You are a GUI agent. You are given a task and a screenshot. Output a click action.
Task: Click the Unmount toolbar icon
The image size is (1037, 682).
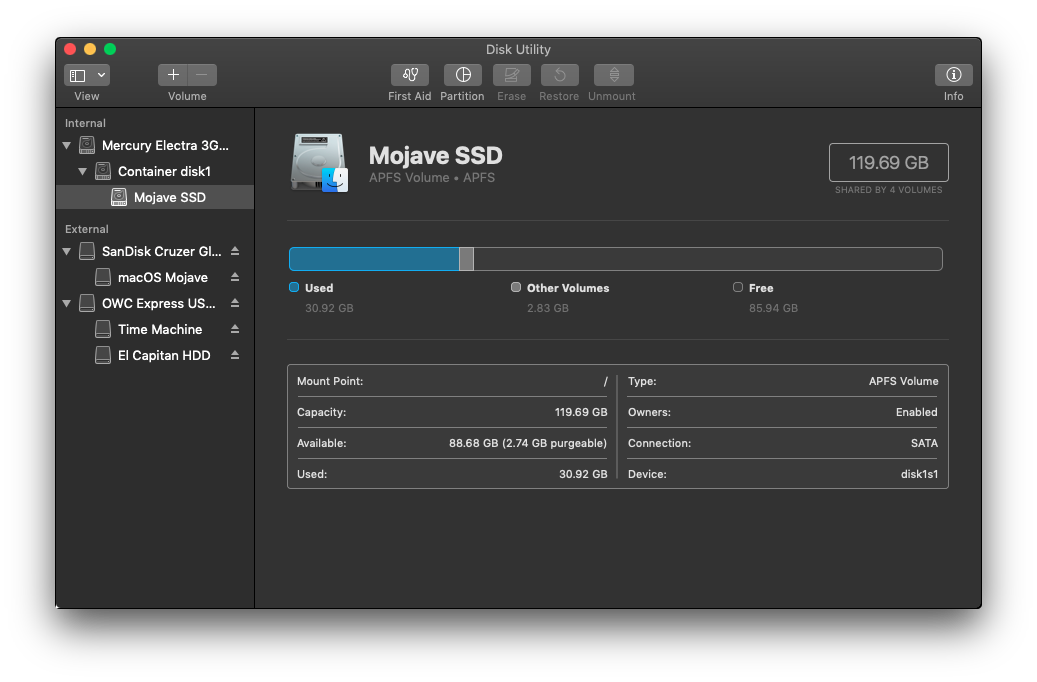tap(614, 75)
